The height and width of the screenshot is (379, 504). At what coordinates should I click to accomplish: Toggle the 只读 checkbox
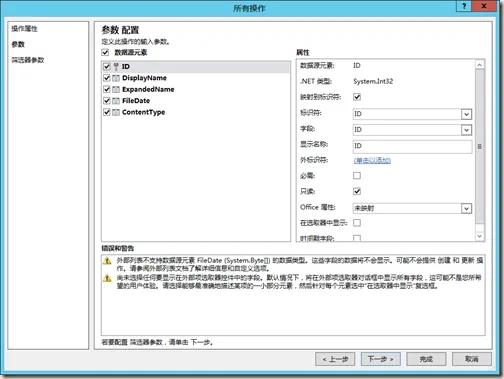click(357, 191)
